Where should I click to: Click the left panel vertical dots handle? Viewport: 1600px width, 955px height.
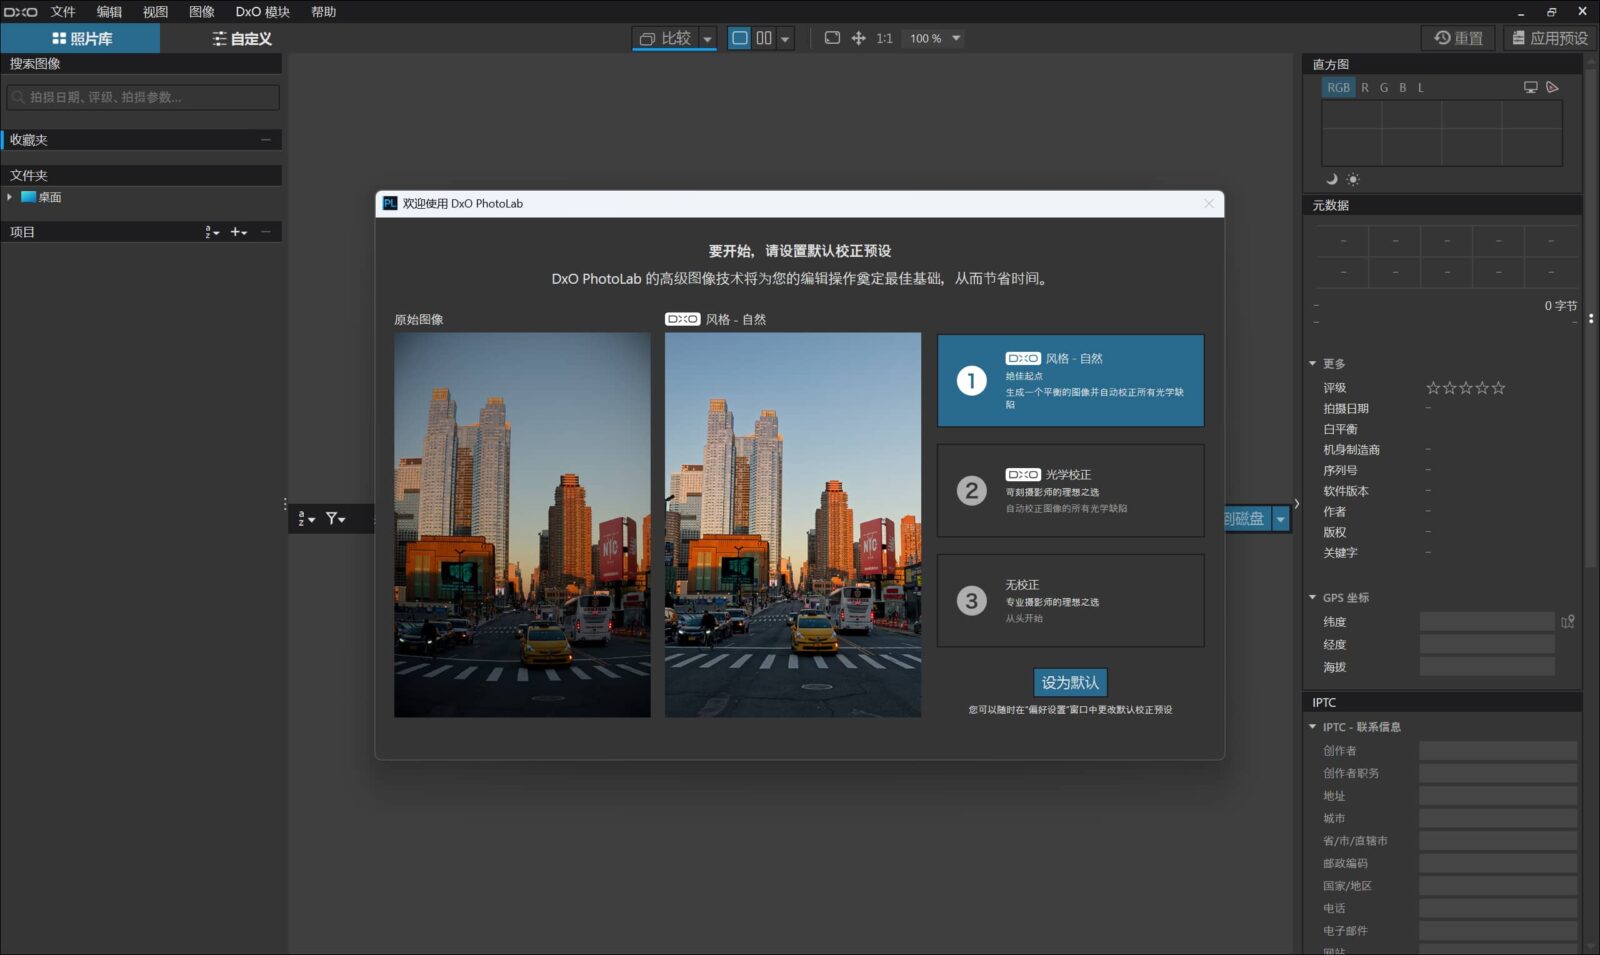point(285,504)
